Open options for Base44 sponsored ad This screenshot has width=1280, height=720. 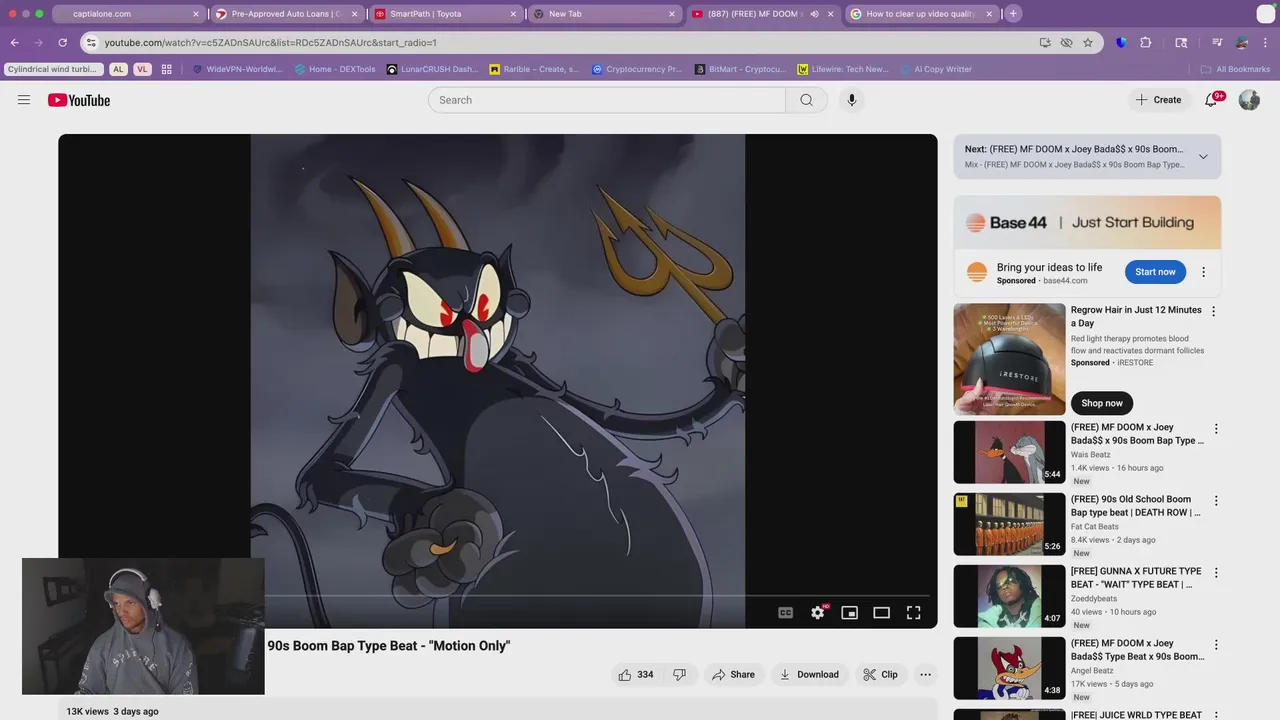pyautogui.click(x=1203, y=272)
